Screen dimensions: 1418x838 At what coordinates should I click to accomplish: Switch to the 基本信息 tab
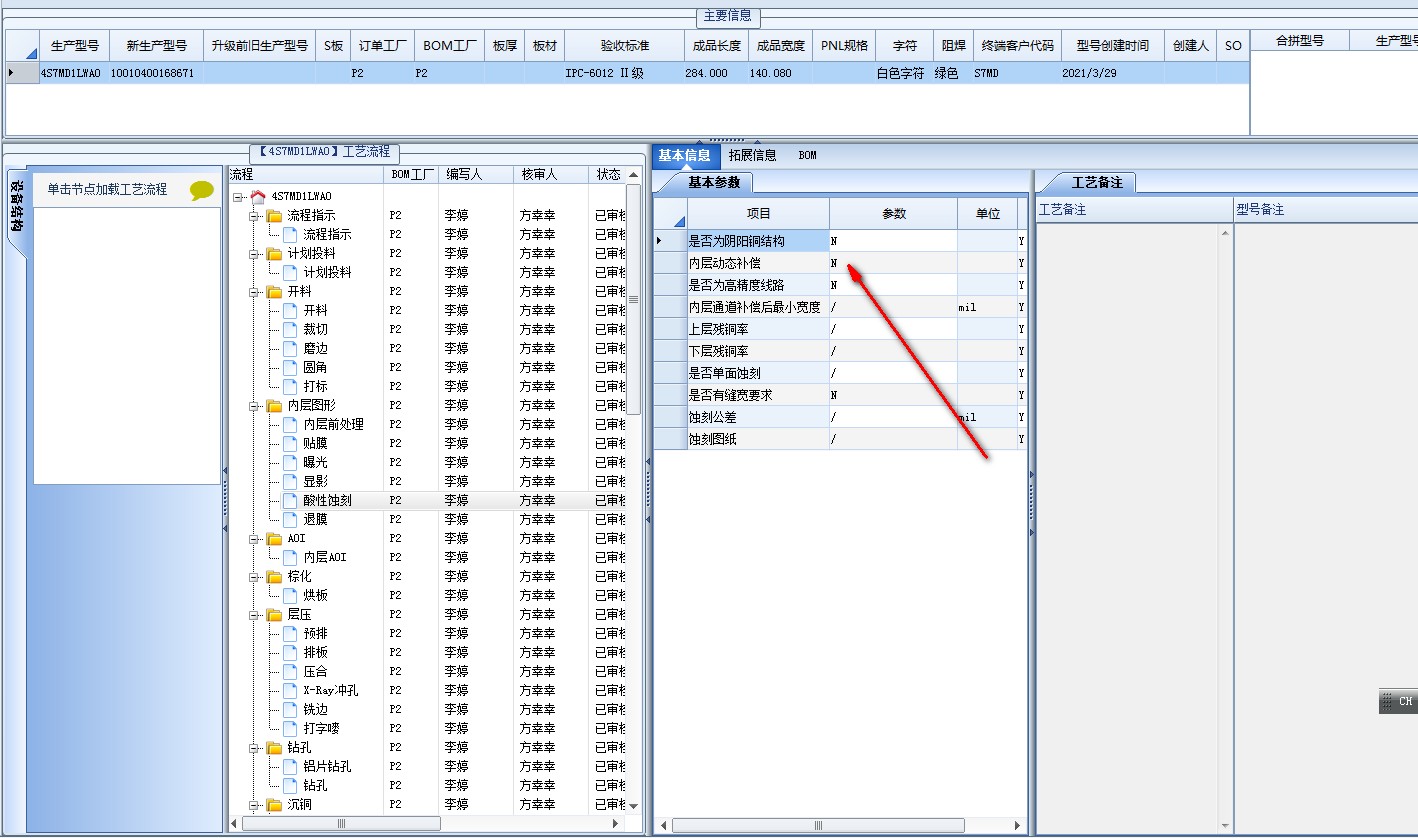[685, 155]
